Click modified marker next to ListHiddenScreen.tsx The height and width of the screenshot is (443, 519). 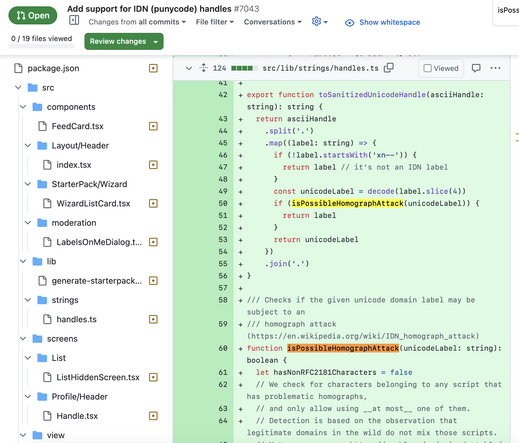click(153, 377)
